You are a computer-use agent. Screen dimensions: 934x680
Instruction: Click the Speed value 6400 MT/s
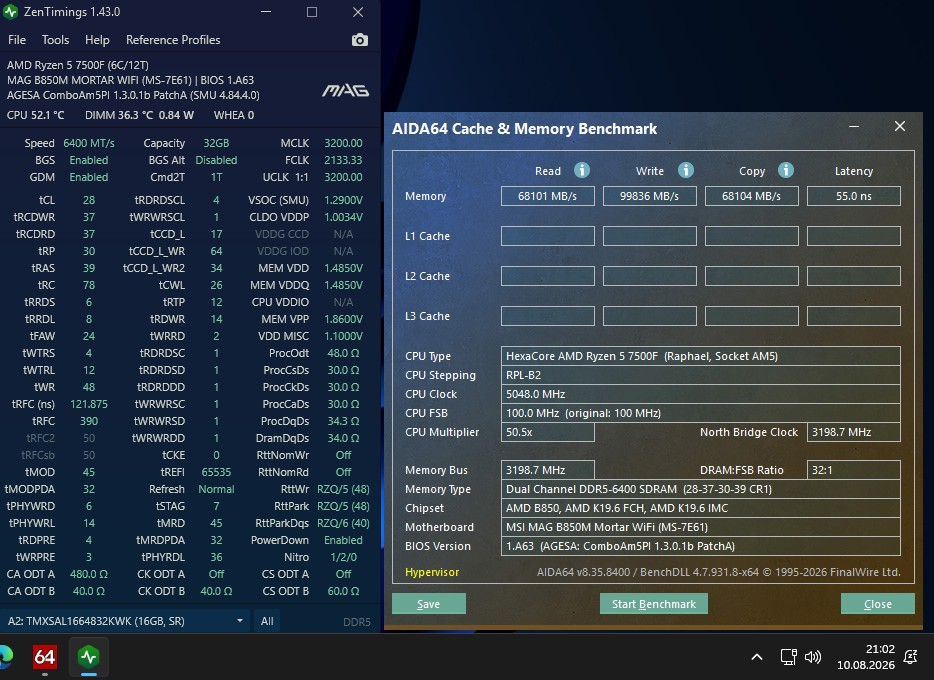[x=89, y=143]
